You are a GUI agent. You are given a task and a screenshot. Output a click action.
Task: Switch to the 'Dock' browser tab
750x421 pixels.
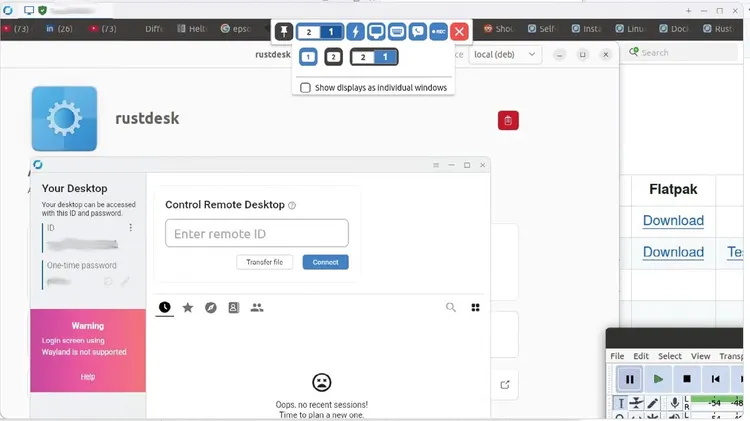coord(673,29)
